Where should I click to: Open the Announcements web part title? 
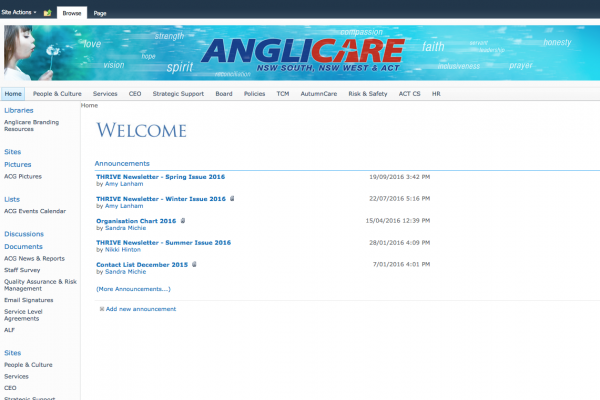point(122,163)
